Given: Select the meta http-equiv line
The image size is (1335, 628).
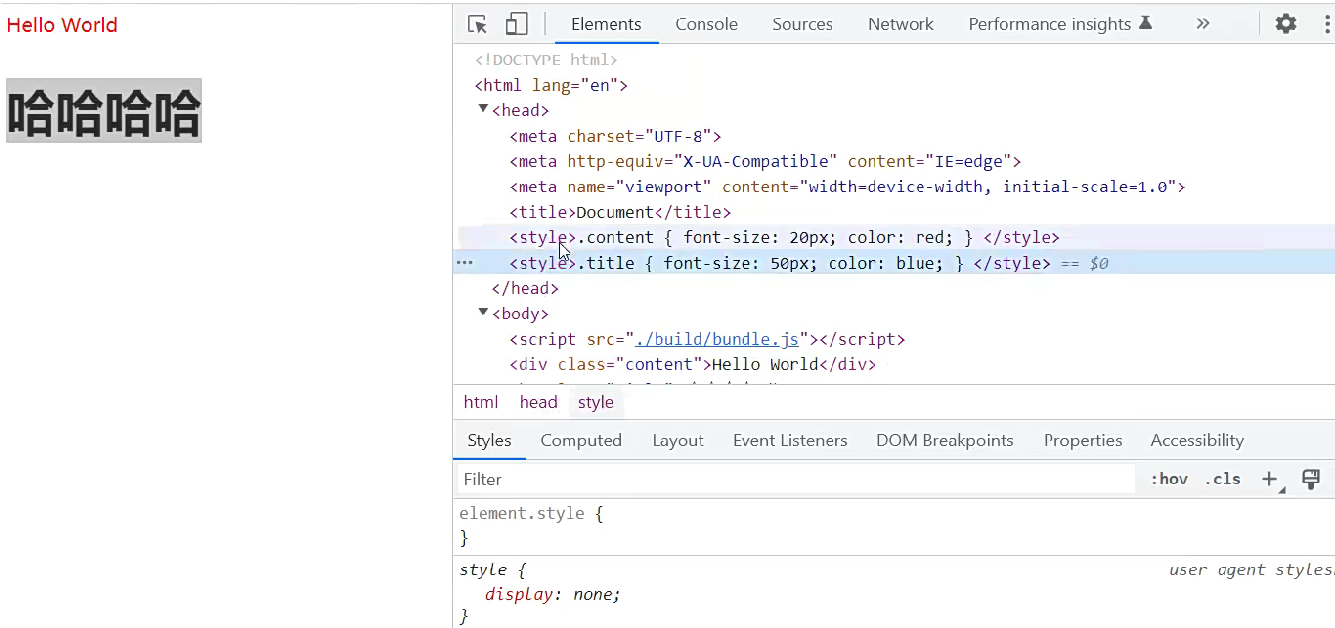Looking at the screenshot, I should coord(765,161).
